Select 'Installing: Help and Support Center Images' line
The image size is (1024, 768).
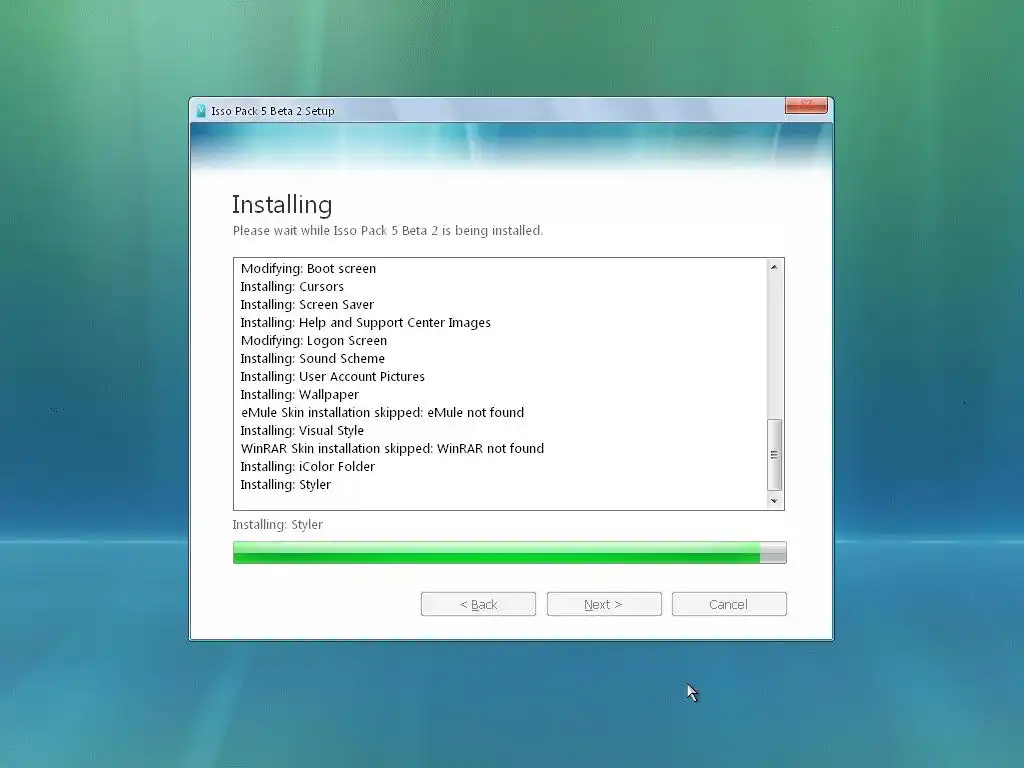[x=365, y=323]
